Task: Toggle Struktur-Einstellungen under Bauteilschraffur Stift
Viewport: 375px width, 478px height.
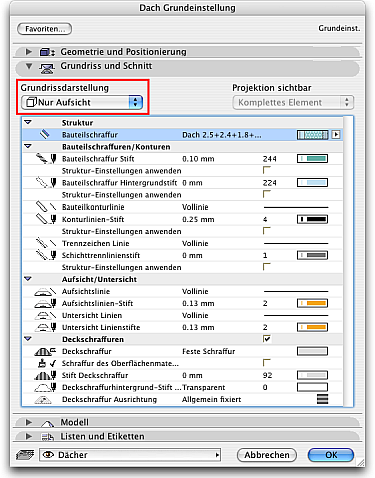Action: (266, 170)
